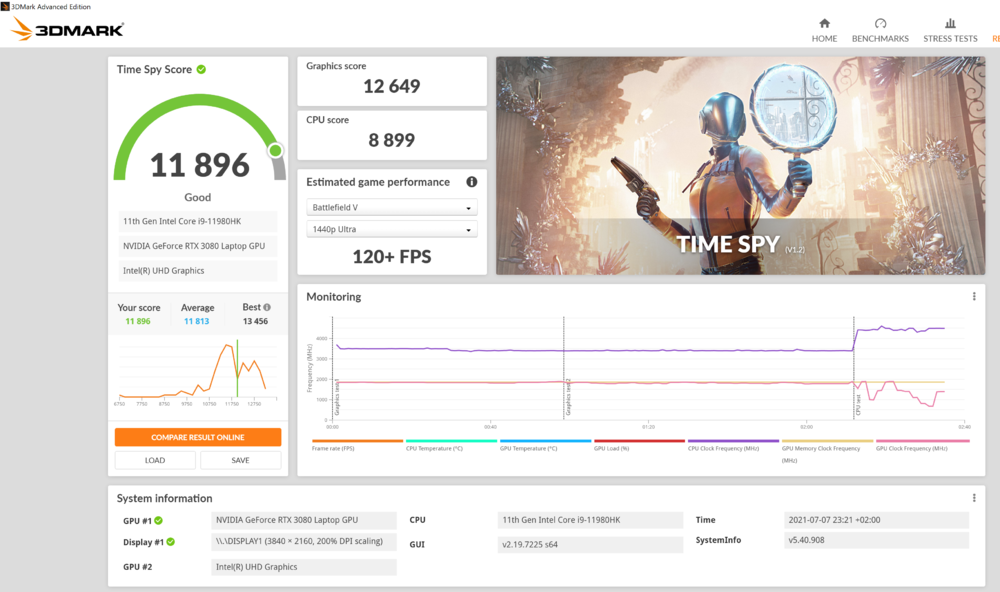Open the Battlefield V game dropdown

(x=392, y=208)
